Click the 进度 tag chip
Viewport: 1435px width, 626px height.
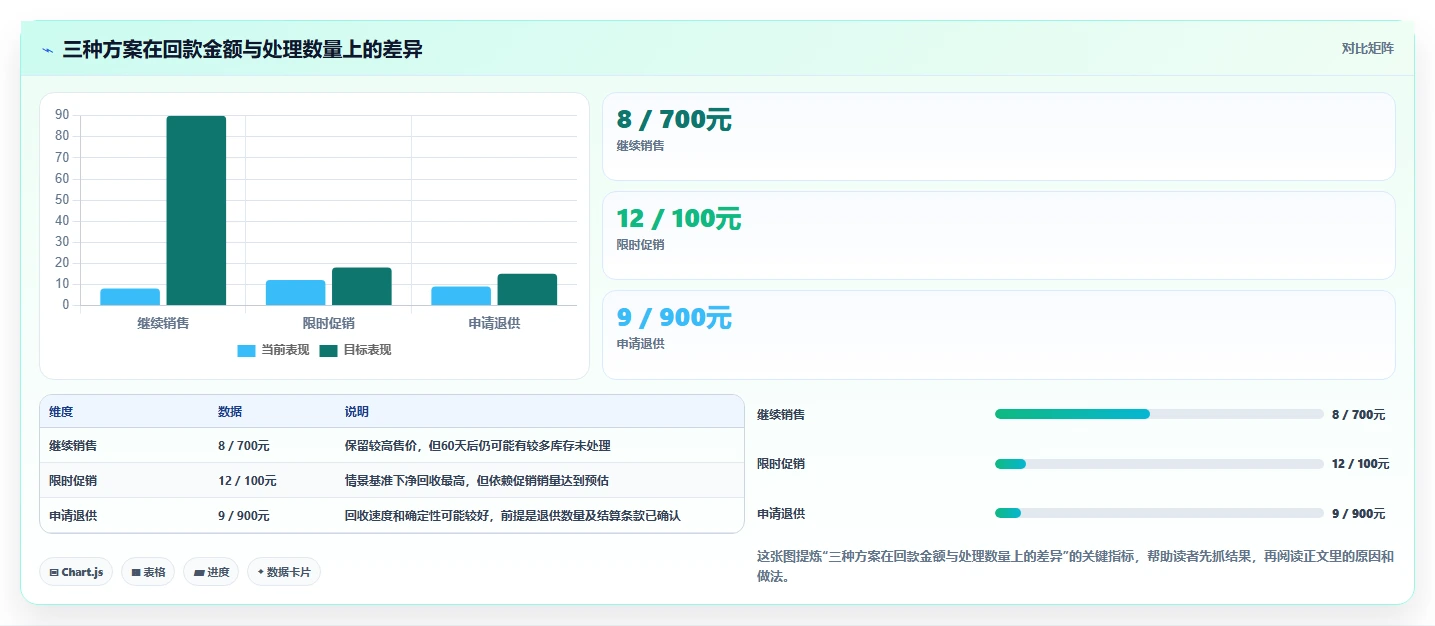211,572
